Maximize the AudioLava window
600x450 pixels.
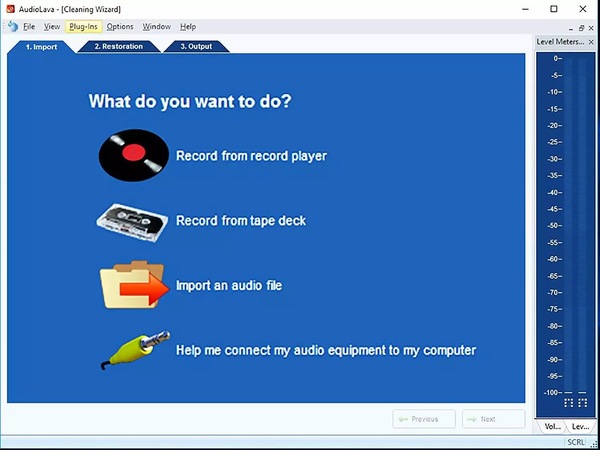coord(554,9)
